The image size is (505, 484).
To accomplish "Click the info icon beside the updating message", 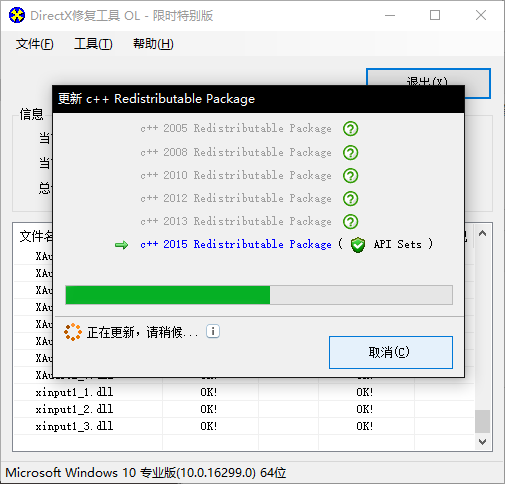I will pos(213,331).
